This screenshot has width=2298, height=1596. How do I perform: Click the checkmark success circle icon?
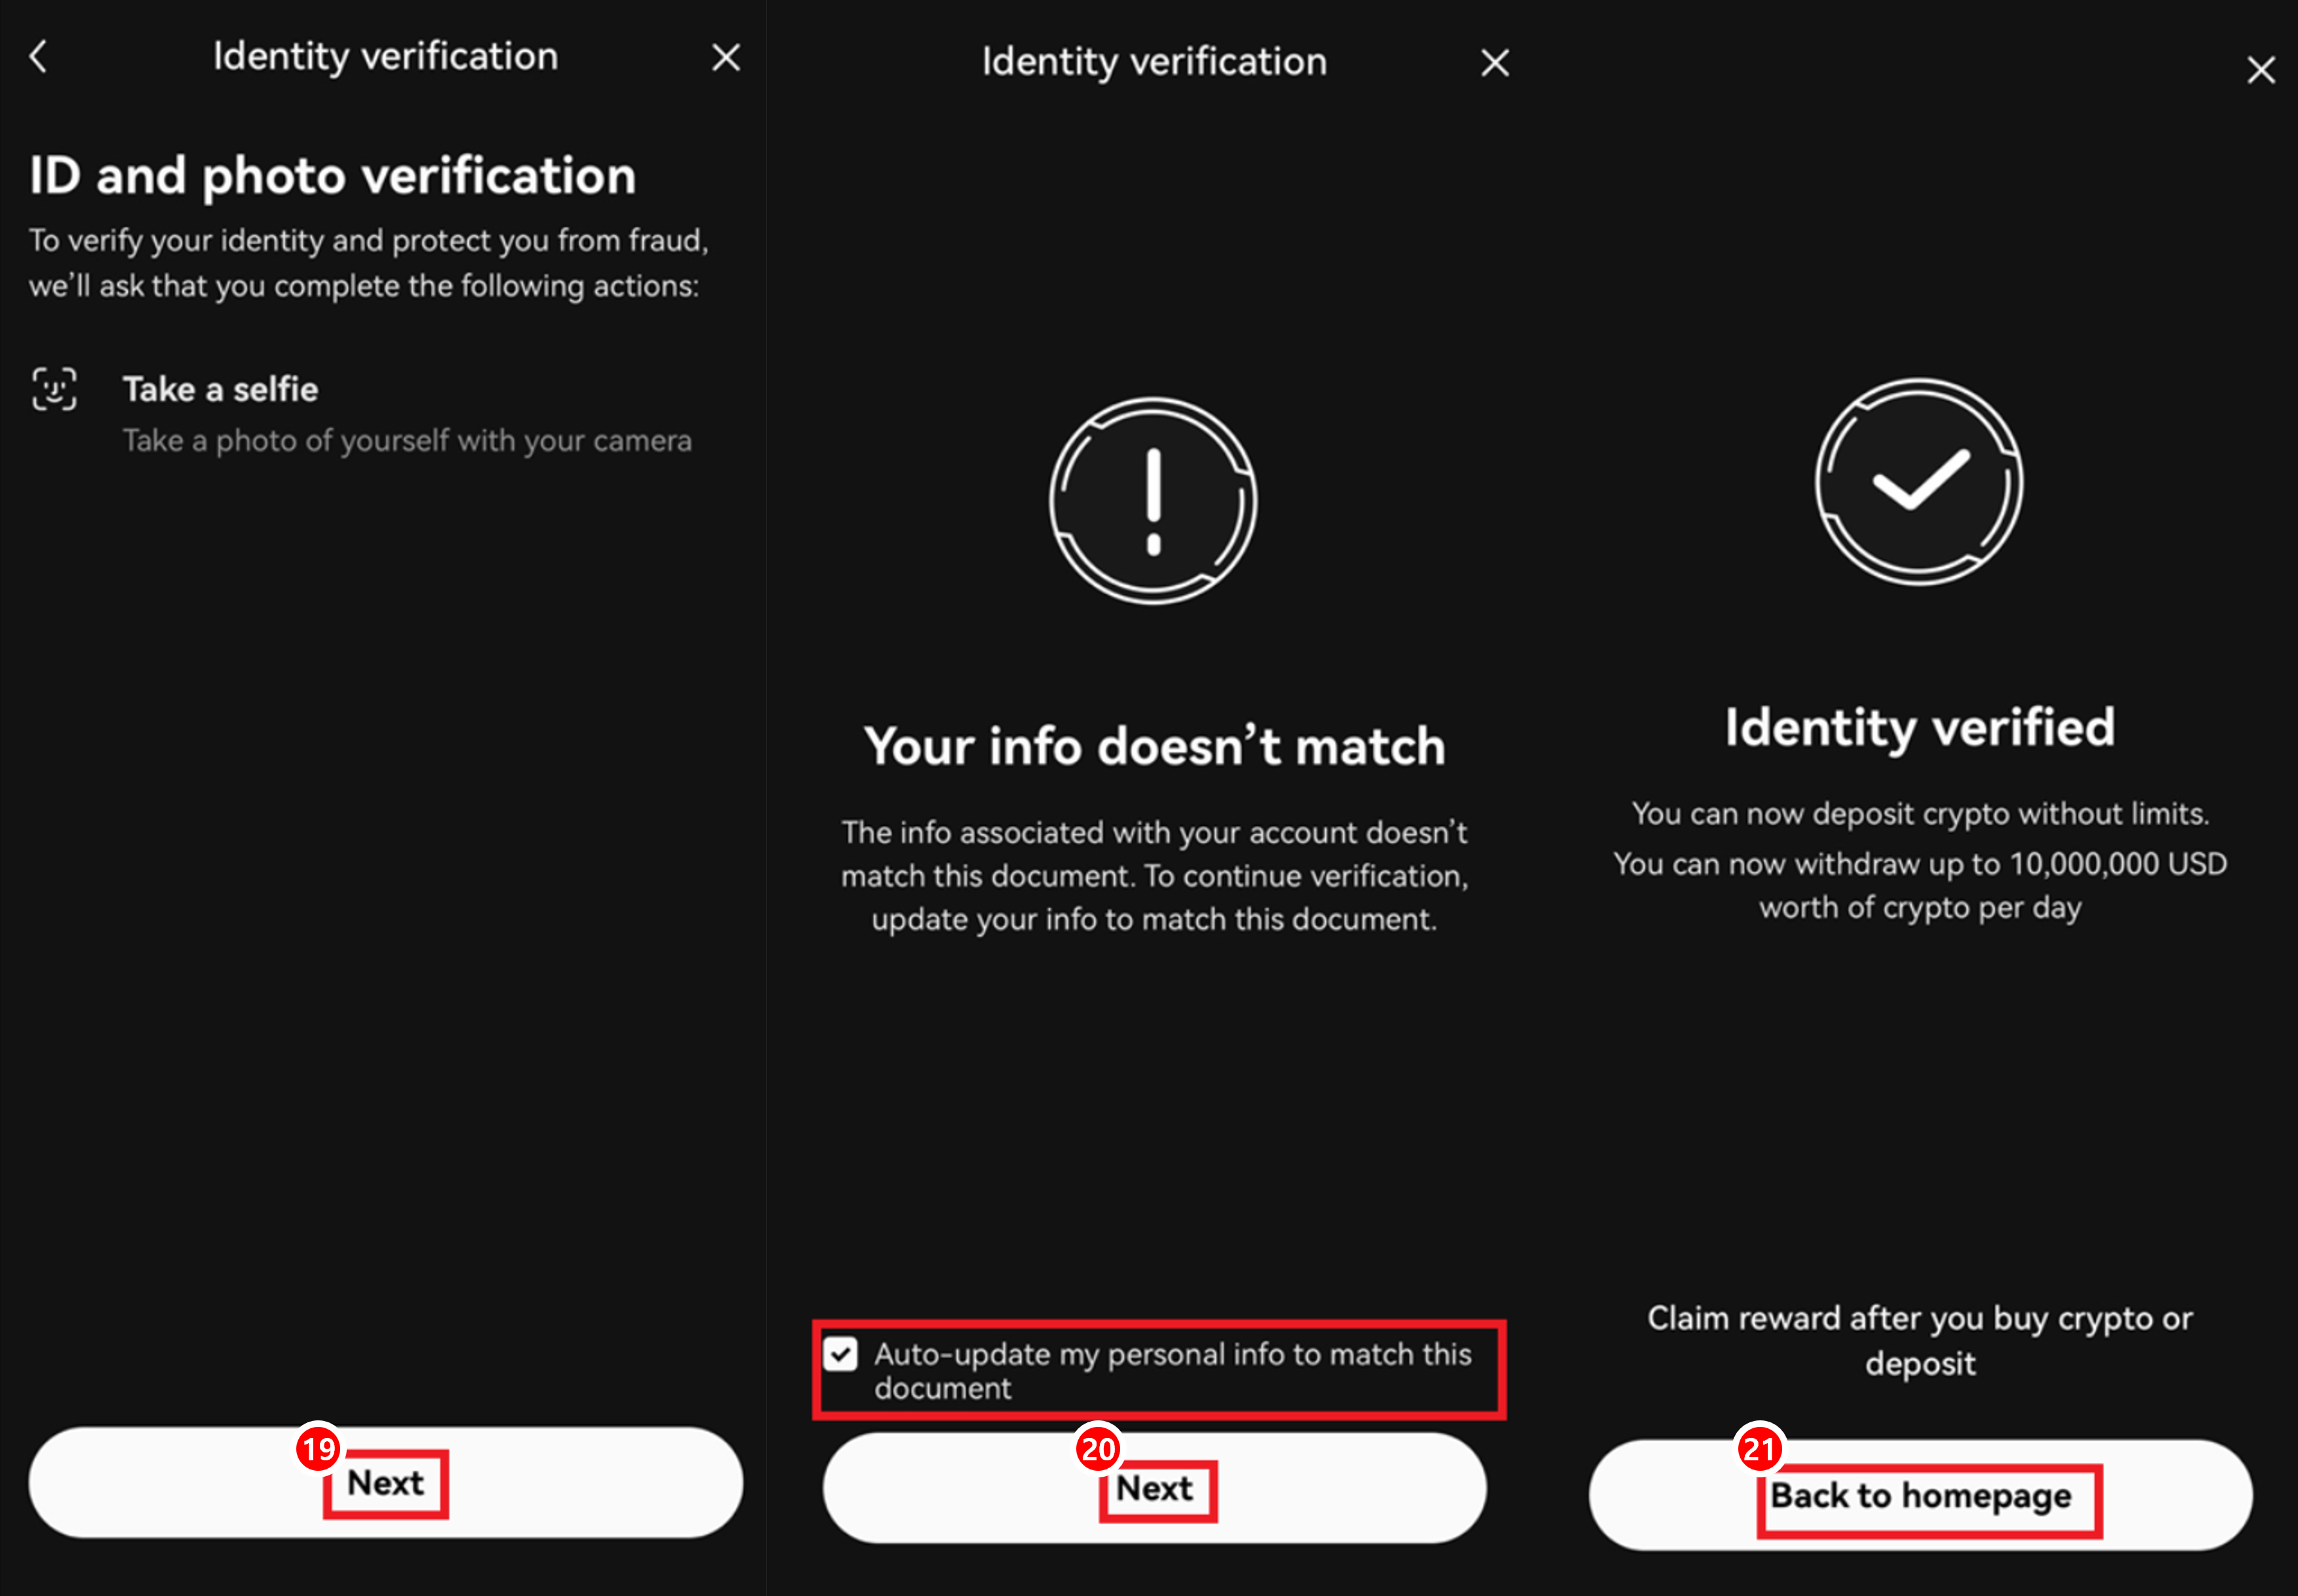pos(1918,482)
